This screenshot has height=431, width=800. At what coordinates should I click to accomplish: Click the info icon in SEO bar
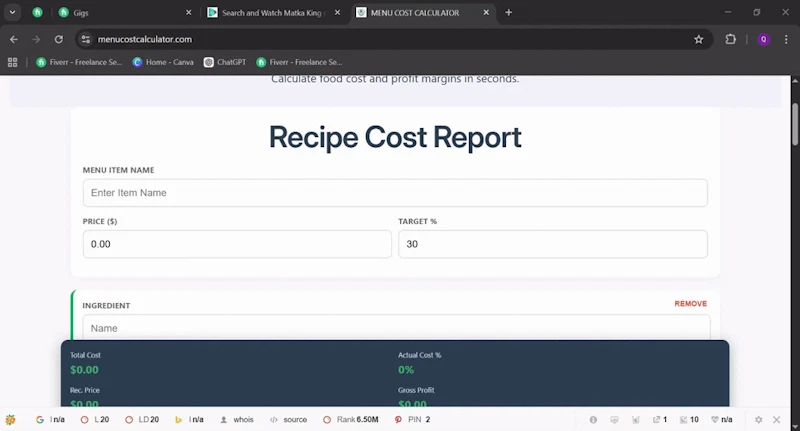(593, 419)
